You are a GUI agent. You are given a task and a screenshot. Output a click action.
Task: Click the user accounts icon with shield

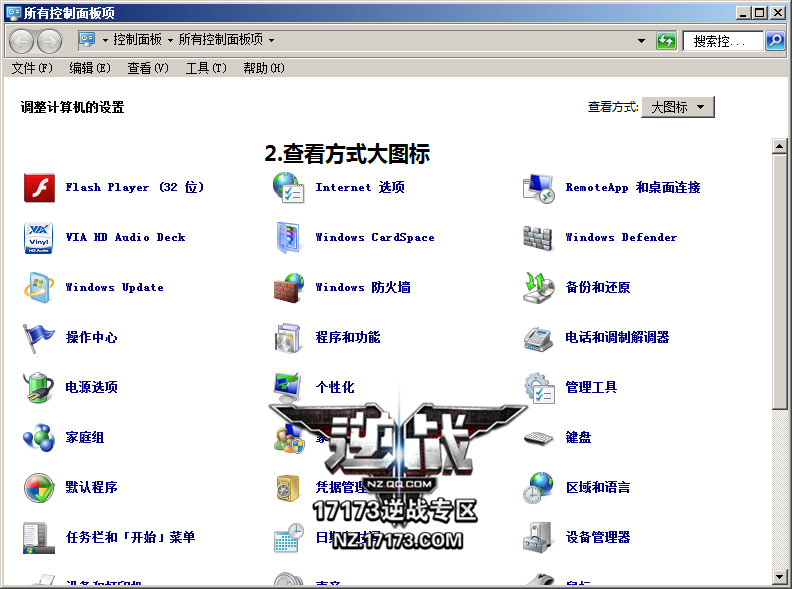click(289, 438)
